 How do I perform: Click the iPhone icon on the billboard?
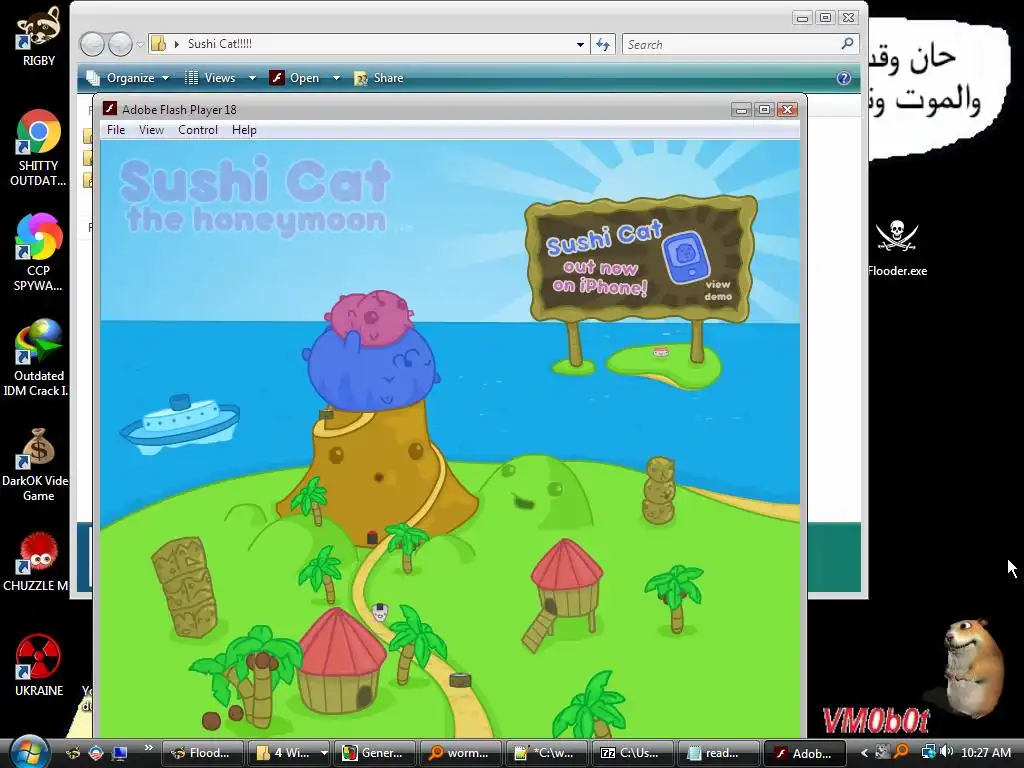685,257
